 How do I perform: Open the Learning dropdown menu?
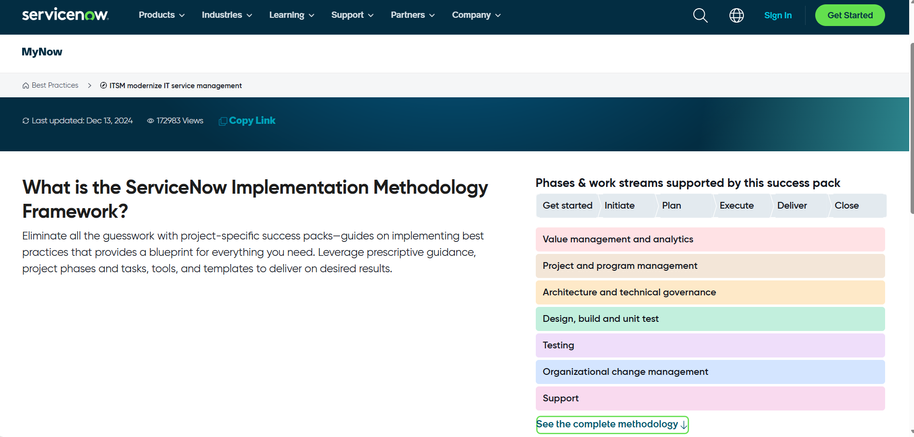coord(291,15)
